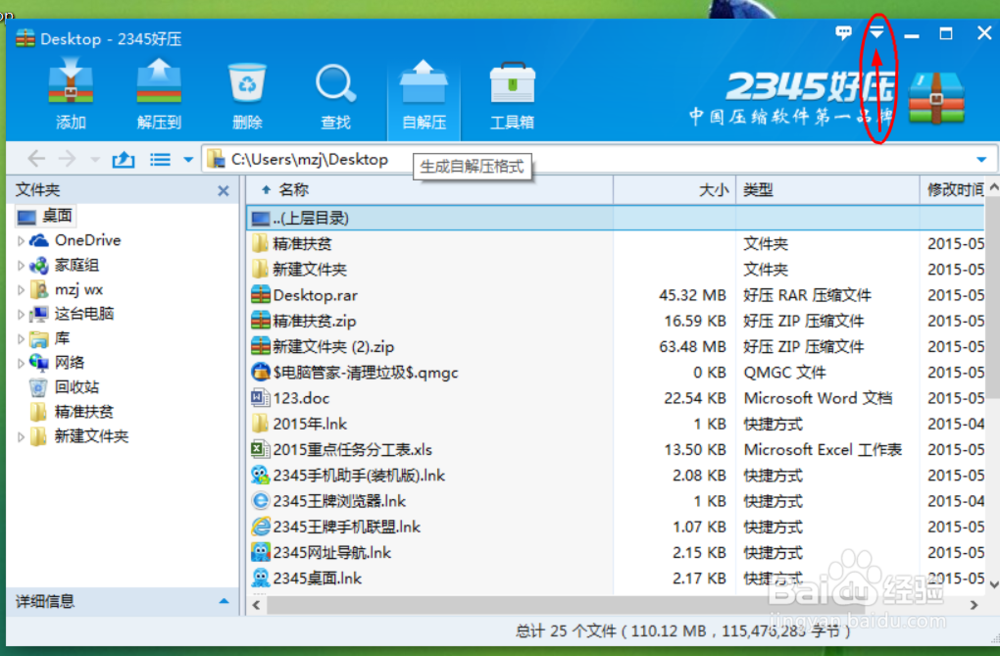Expand the OneDrive tree node
The width and height of the screenshot is (1000, 656).
pyautogui.click(x=20, y=241)
